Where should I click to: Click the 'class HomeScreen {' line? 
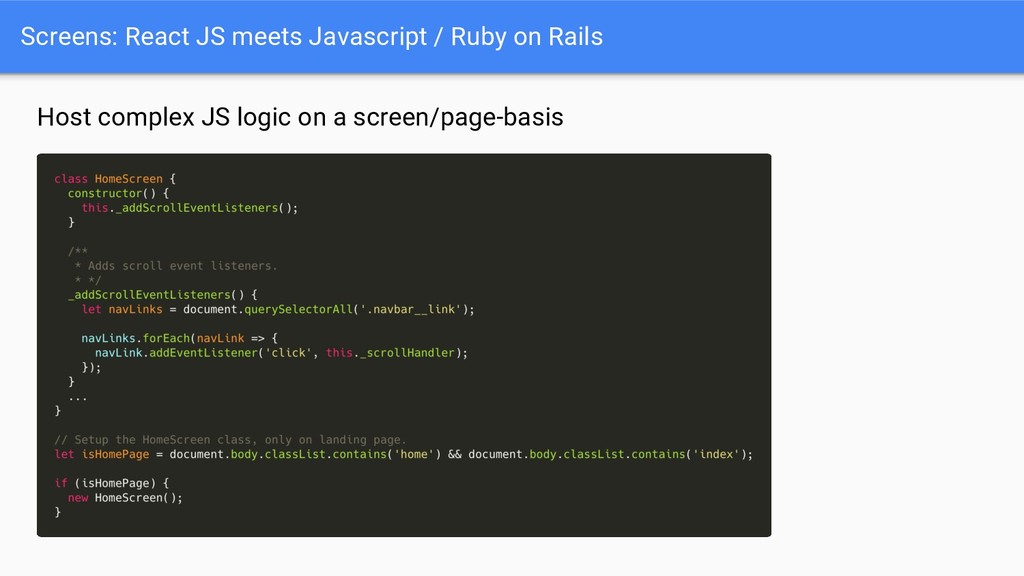(x=115, y=179)
